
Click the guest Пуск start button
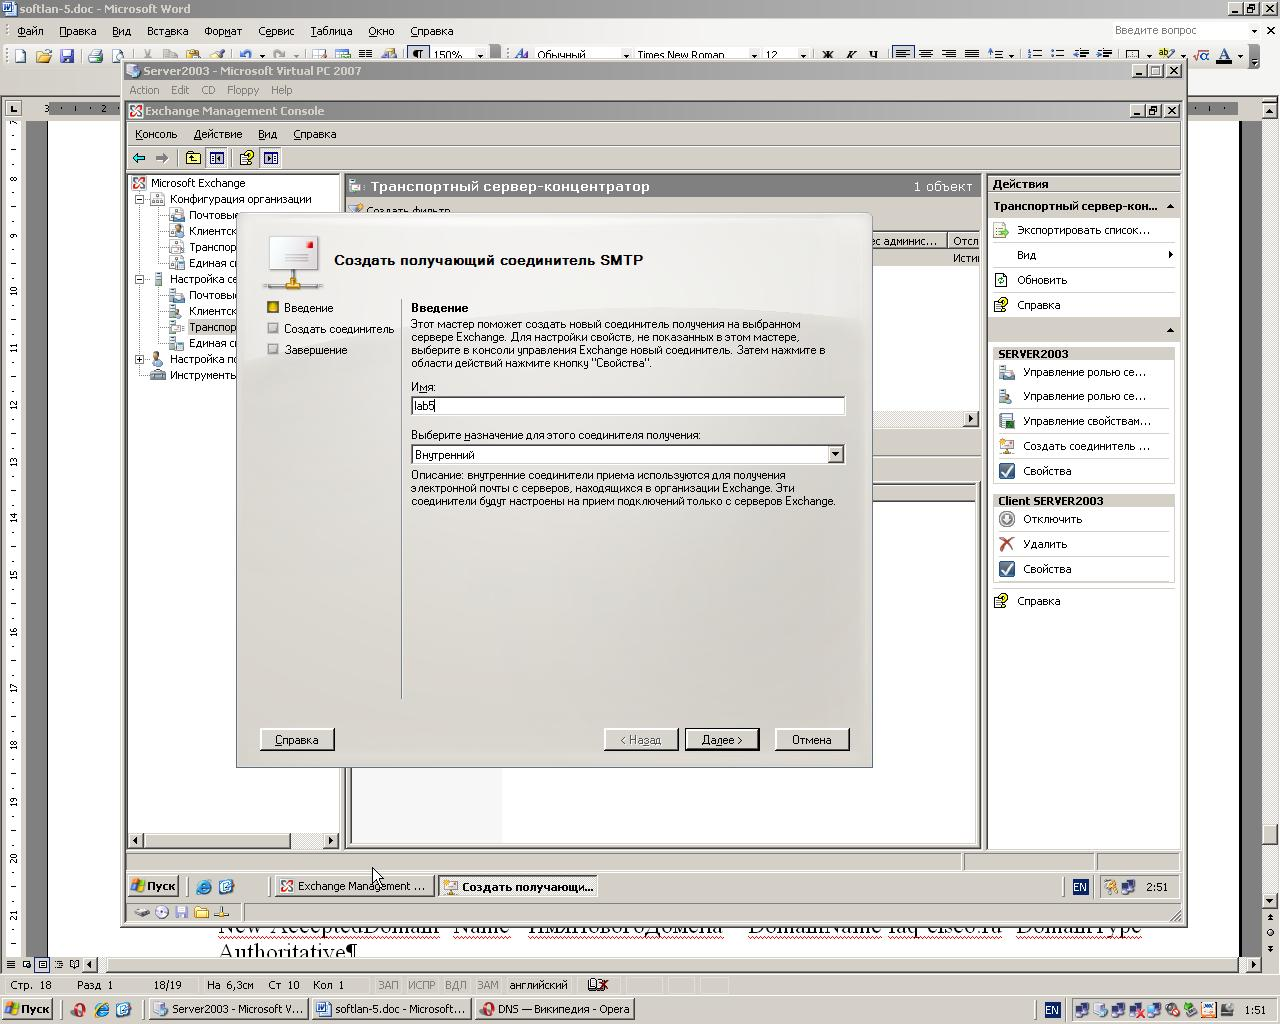[x=154, y=886]
